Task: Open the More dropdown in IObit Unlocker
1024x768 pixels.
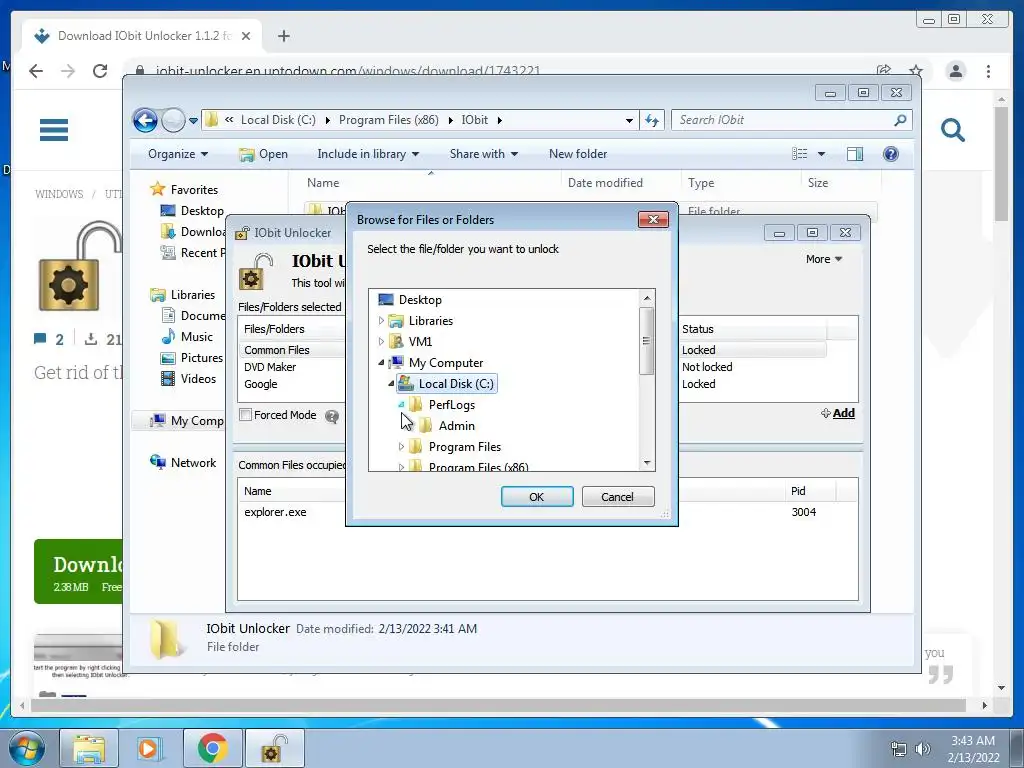Action: (x=824, y=259)
